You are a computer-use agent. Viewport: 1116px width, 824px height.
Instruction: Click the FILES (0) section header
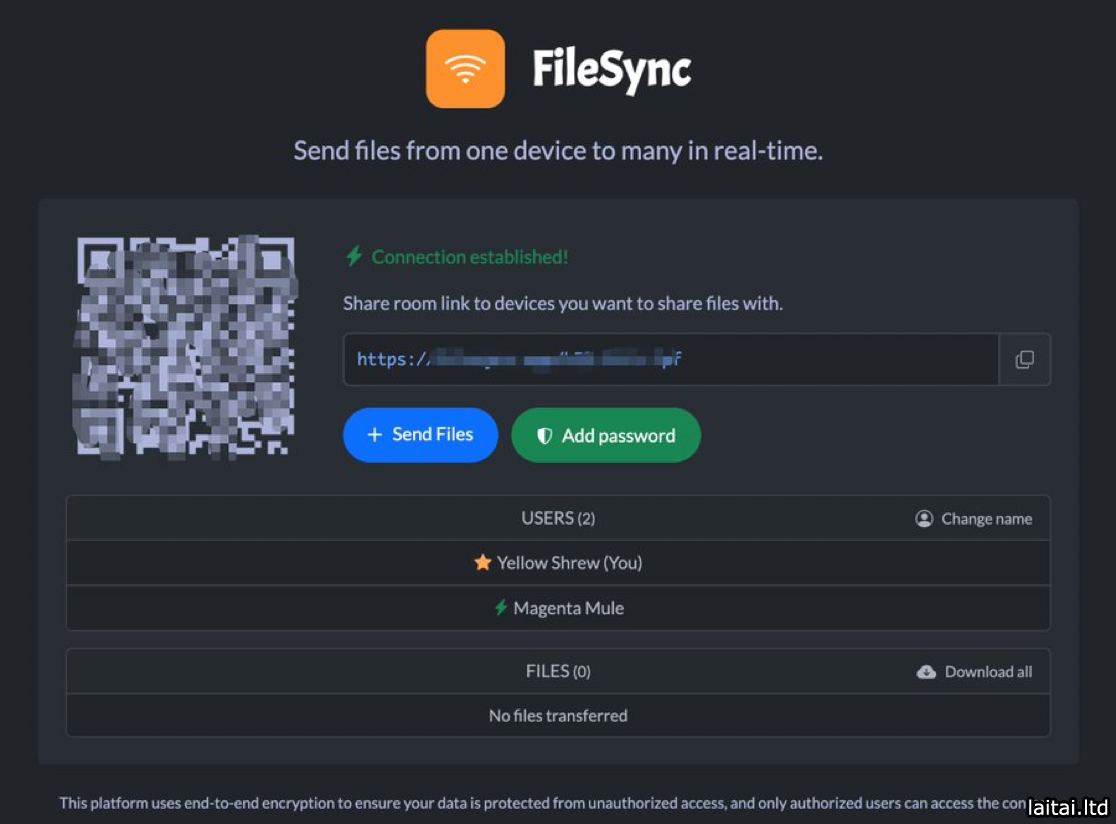pos(558,671)
